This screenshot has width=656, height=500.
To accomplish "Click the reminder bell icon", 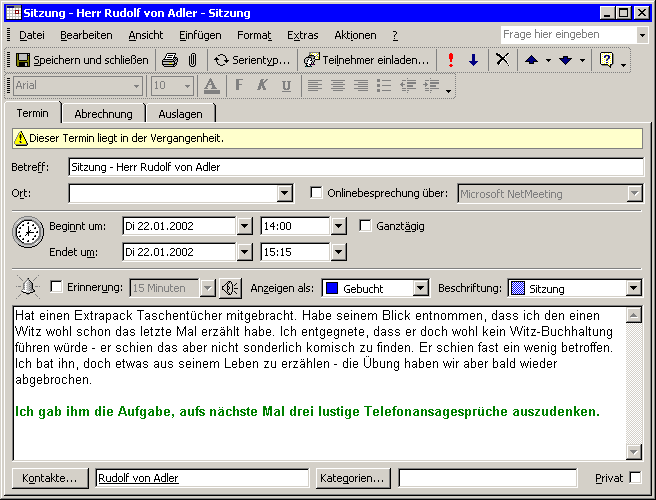I will coord(28,287).
